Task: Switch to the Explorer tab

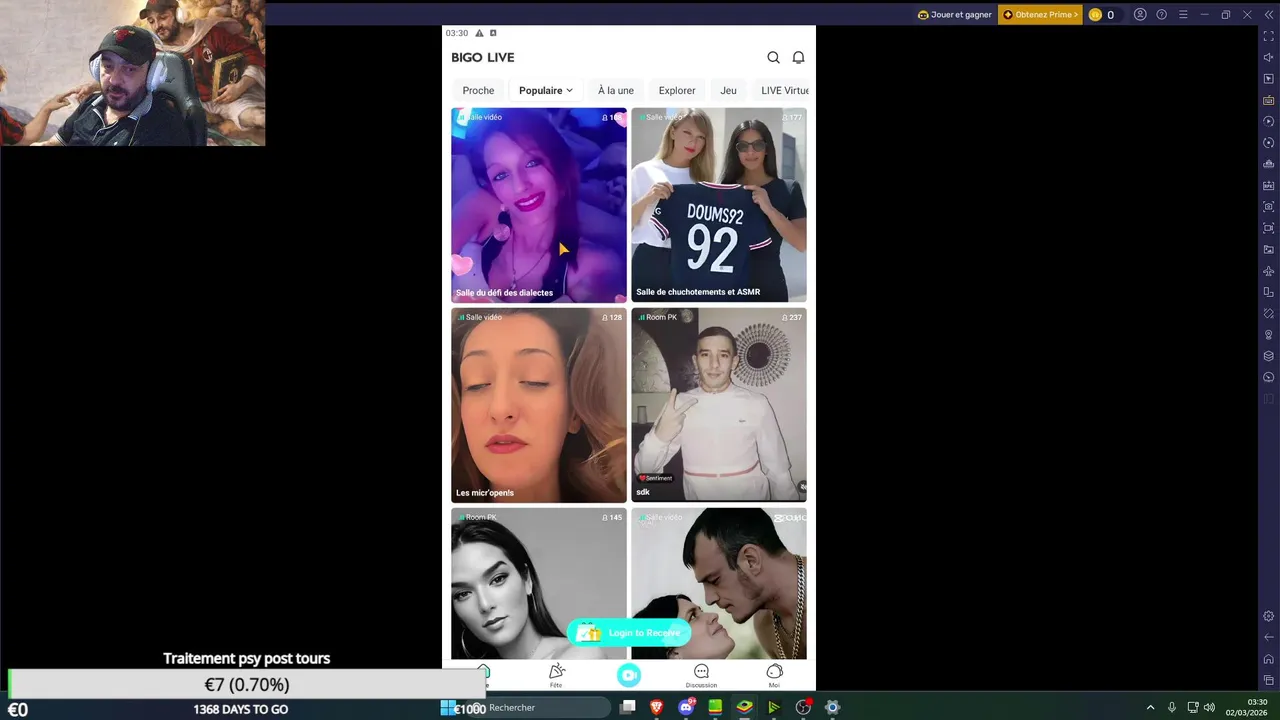Action: pyautogui.click(x=677, y=90)
